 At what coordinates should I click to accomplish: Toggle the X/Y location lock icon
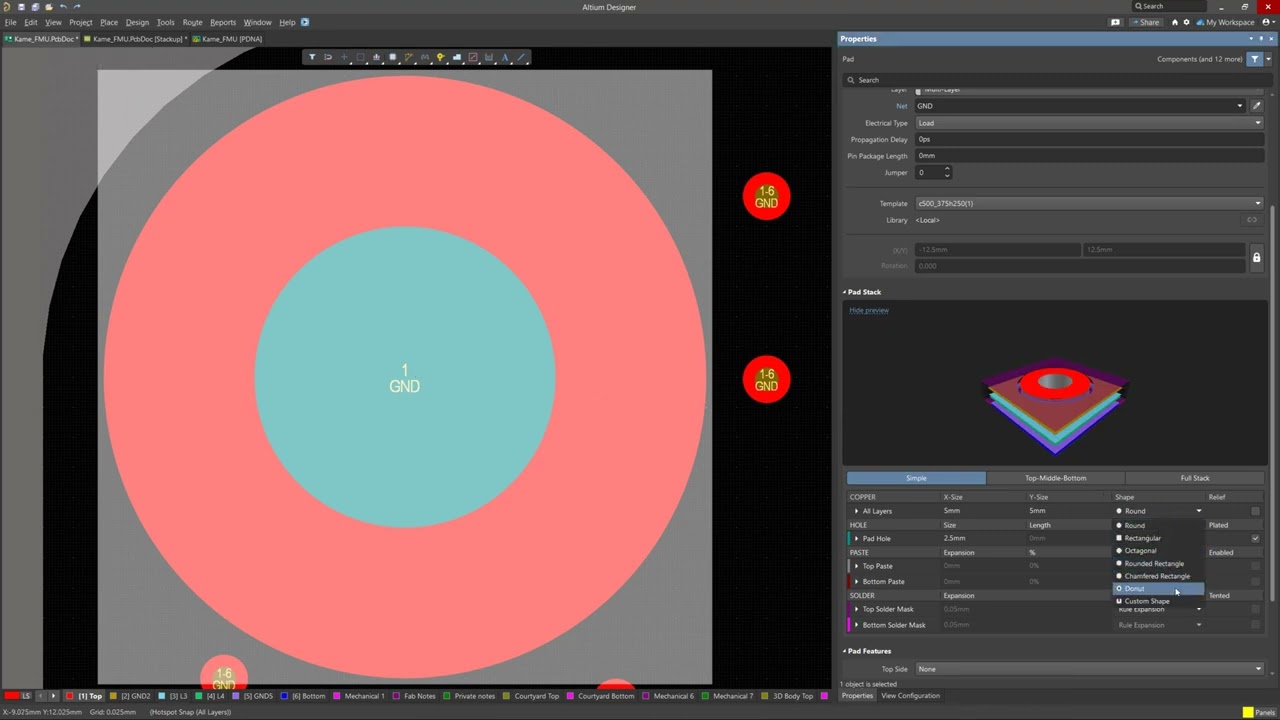(x=1256, y=258)
